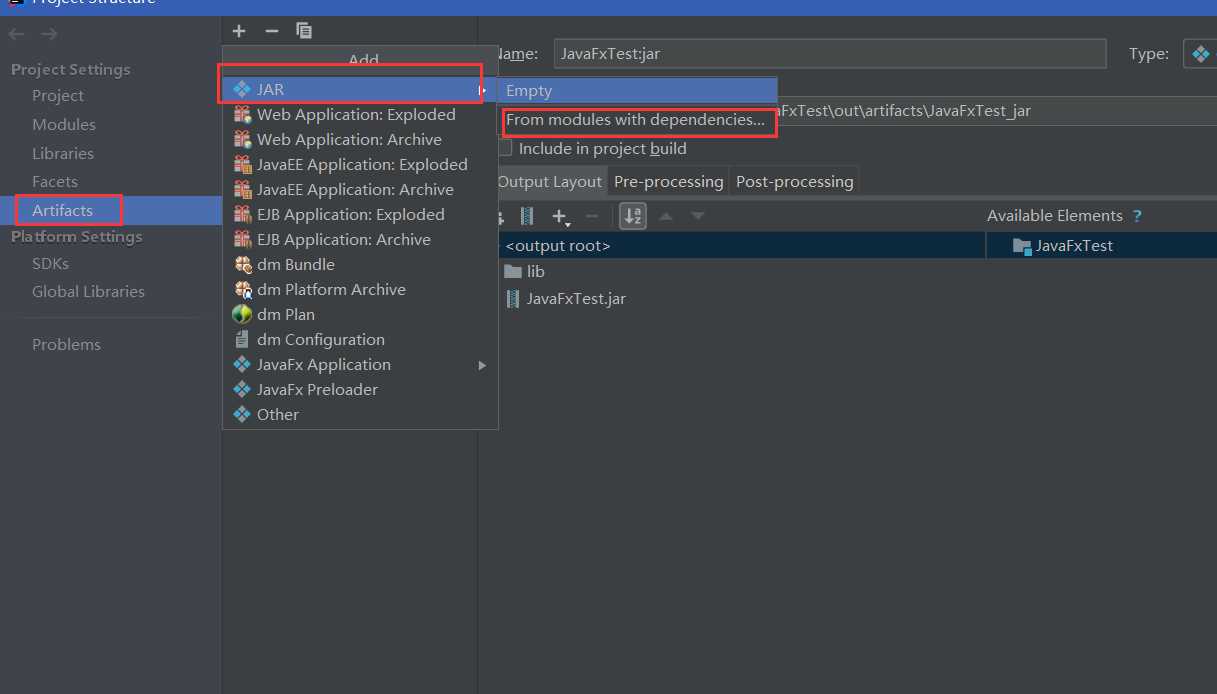The image size is (1217, 694).
Task: Expand JavaFx Application submenu arrow
Action: pos(482,365)
